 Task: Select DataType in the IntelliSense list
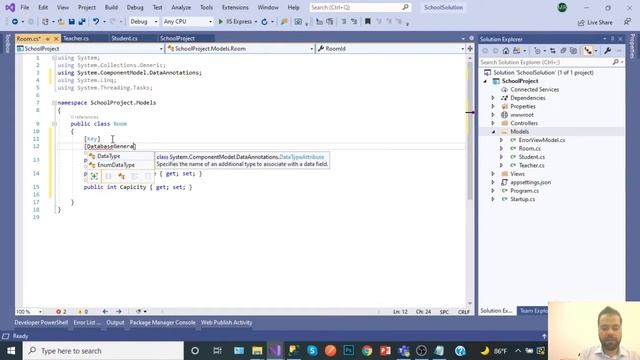coord(120,156)
